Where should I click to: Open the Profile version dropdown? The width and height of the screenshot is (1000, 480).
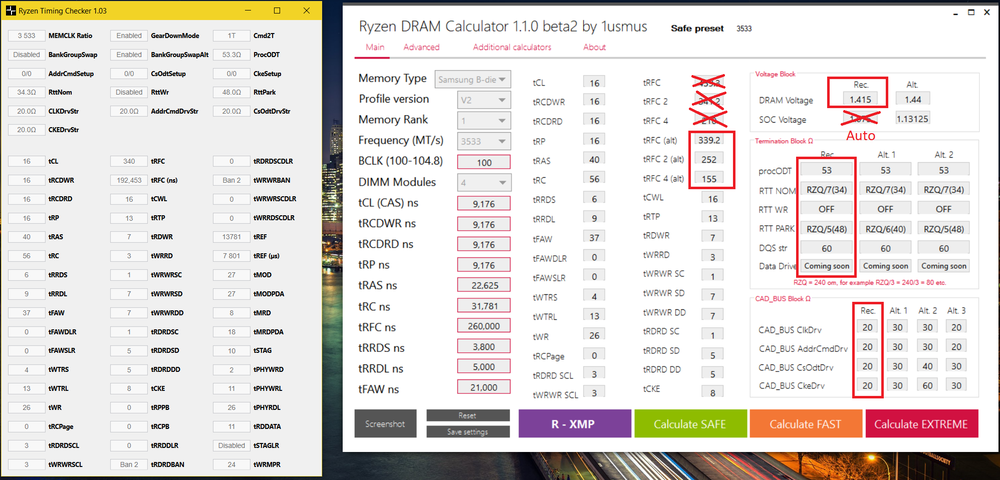[x=484, y=99]
